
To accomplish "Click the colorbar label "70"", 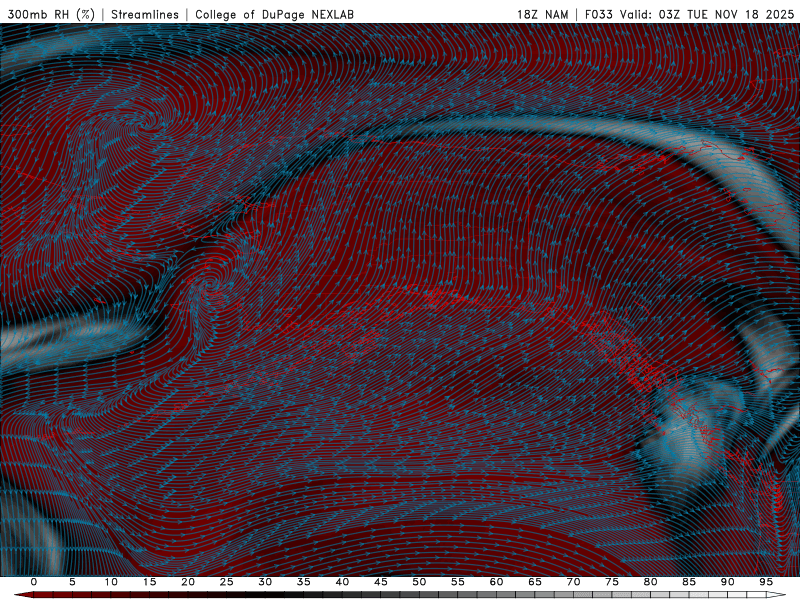I will pyautogui.click(x=573, y=582).
